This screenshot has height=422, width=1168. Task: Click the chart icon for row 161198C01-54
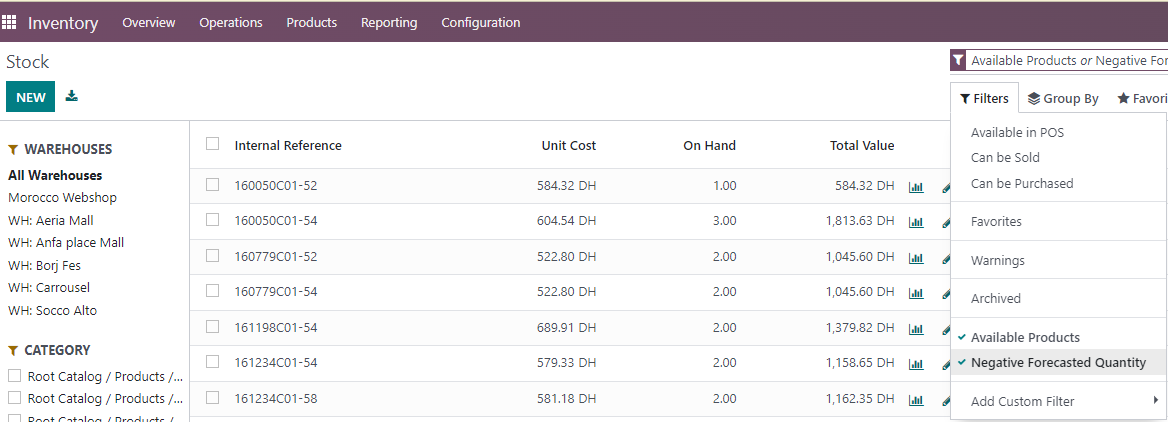coord(916,328)
